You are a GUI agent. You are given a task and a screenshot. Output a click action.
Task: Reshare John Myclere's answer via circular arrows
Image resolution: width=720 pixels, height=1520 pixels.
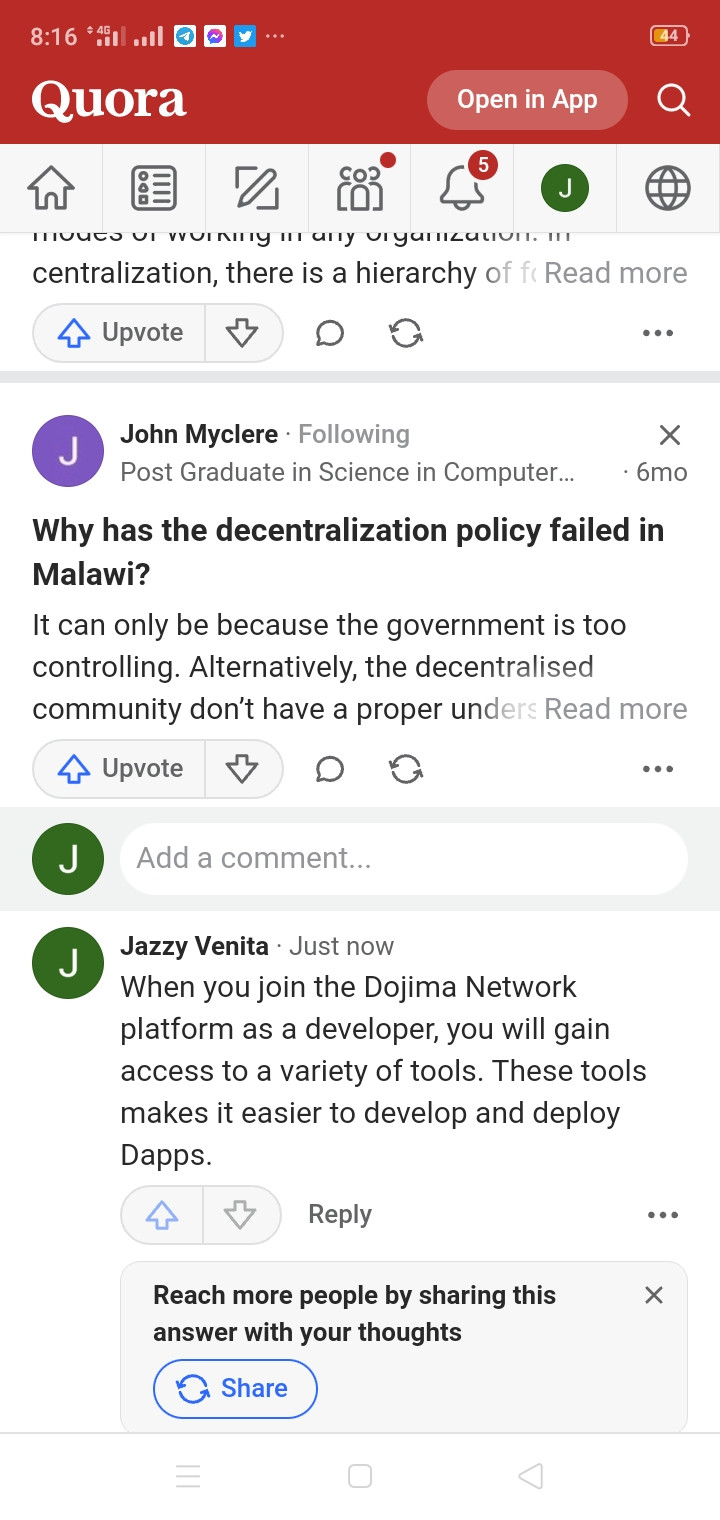(x=406, y=768)
